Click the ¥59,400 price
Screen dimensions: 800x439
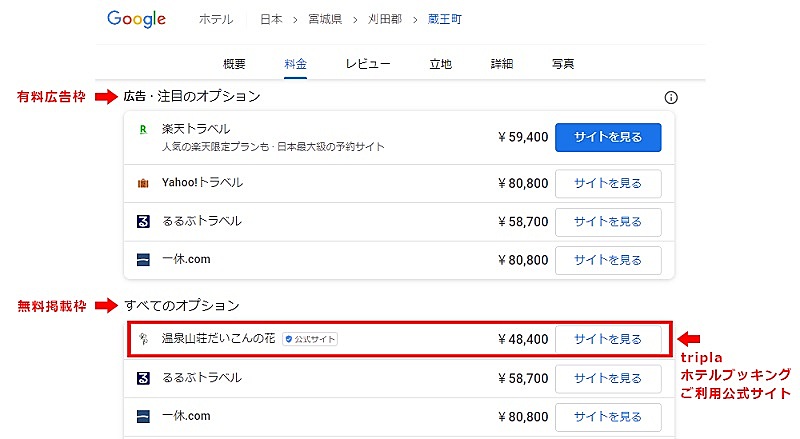(523, 137)
